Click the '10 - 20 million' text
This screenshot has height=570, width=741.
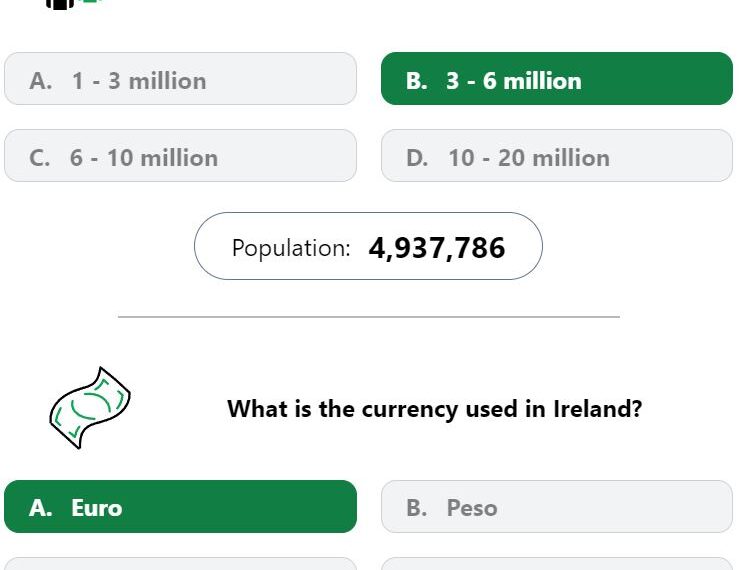[x=529, y=158]
